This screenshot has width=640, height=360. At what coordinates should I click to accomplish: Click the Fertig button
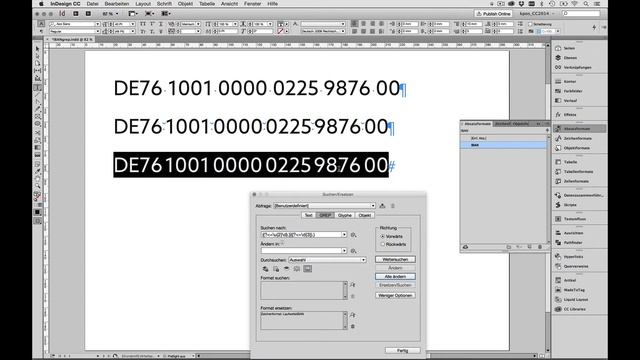pos(402,350)
